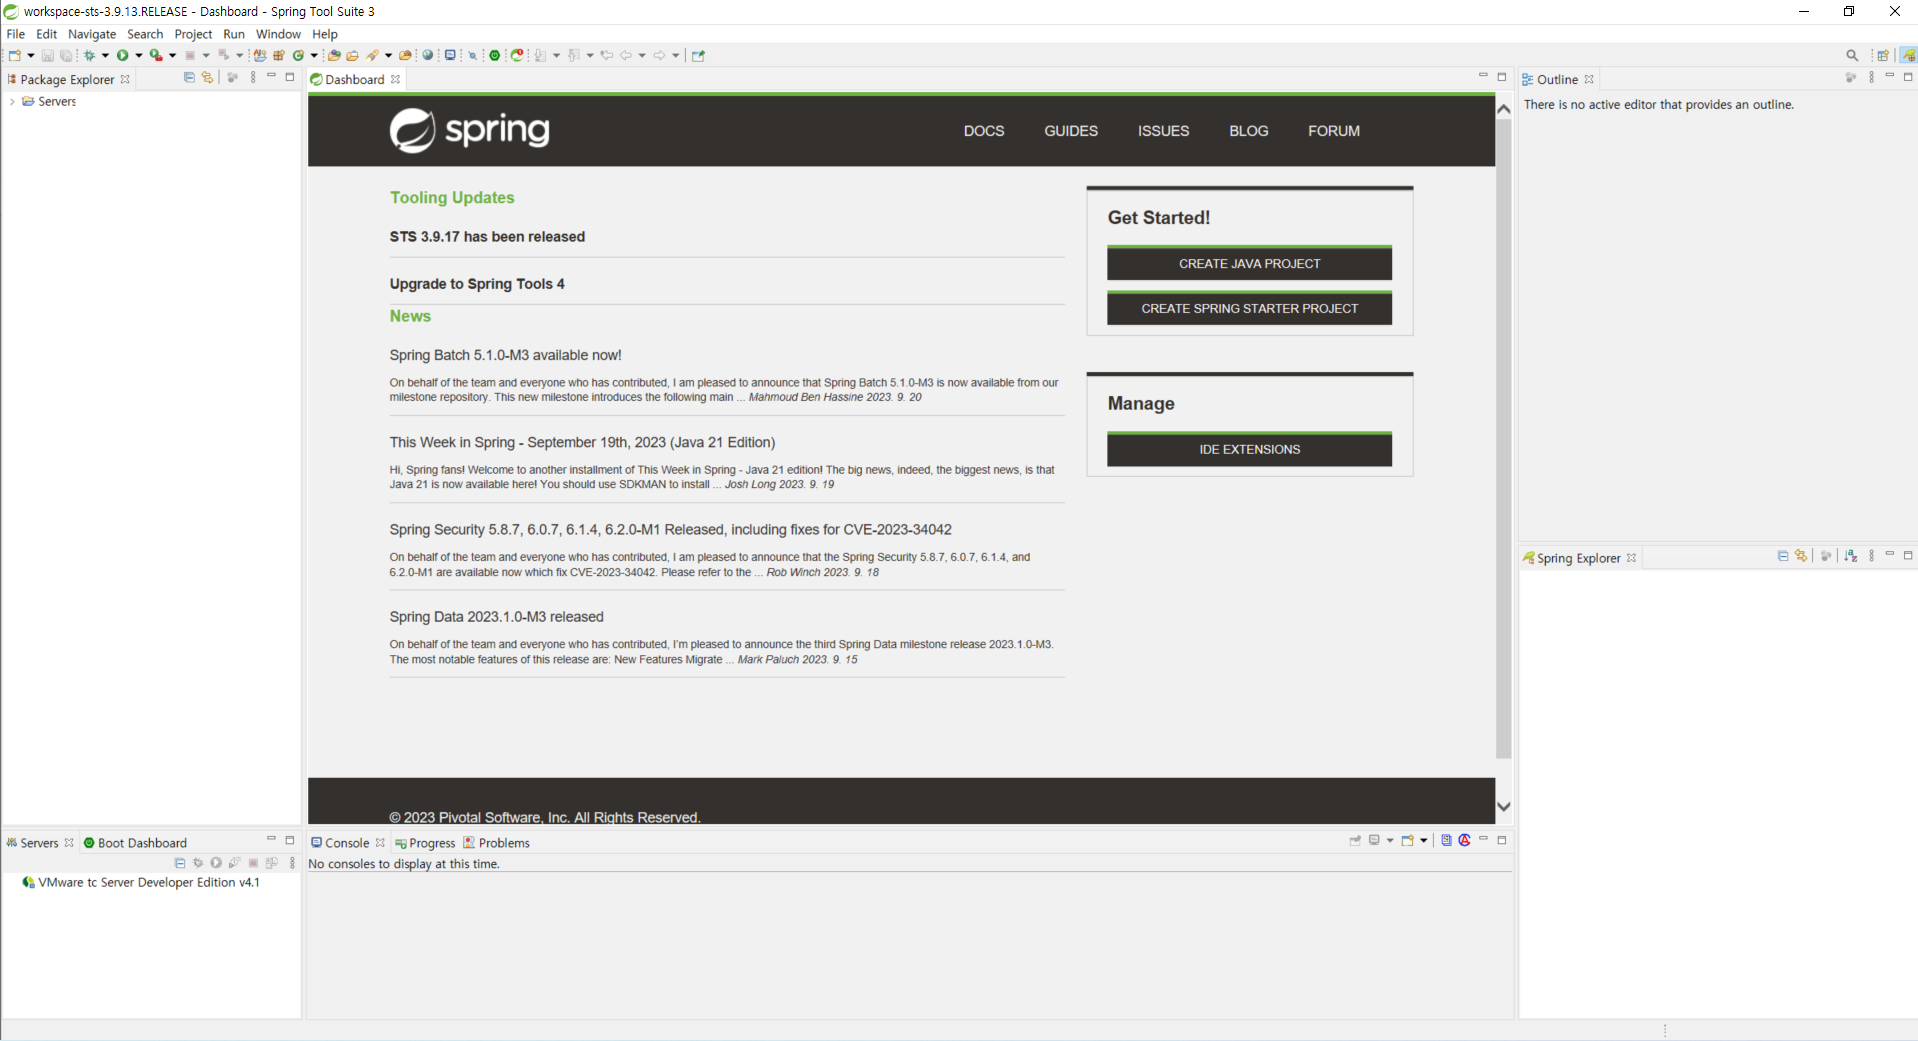Close the Dashboard editor tab
The width and height of the screenshot is (1918, 1041).
tap(396, 79)
